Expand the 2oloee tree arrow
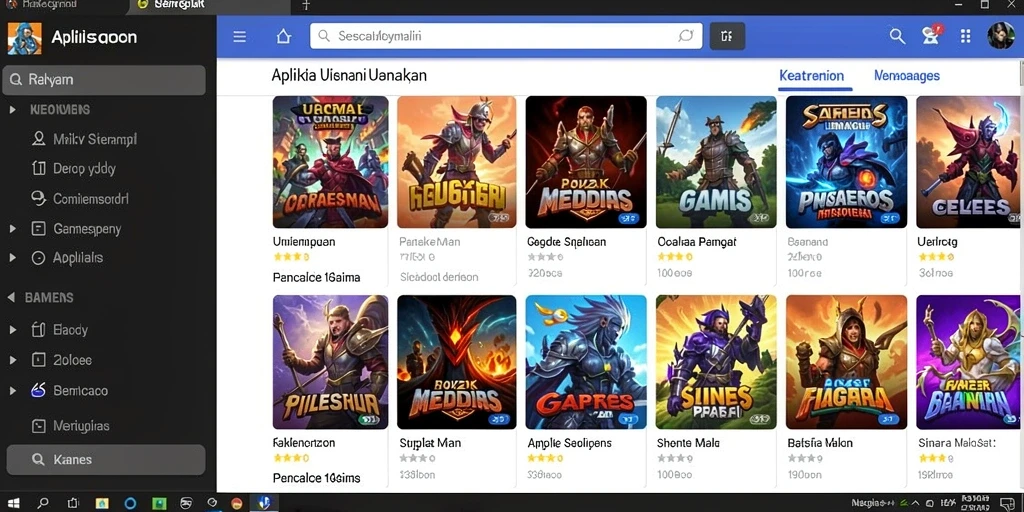The width and height of the screenshot is (1024, 512). click(x=12, y=360)
